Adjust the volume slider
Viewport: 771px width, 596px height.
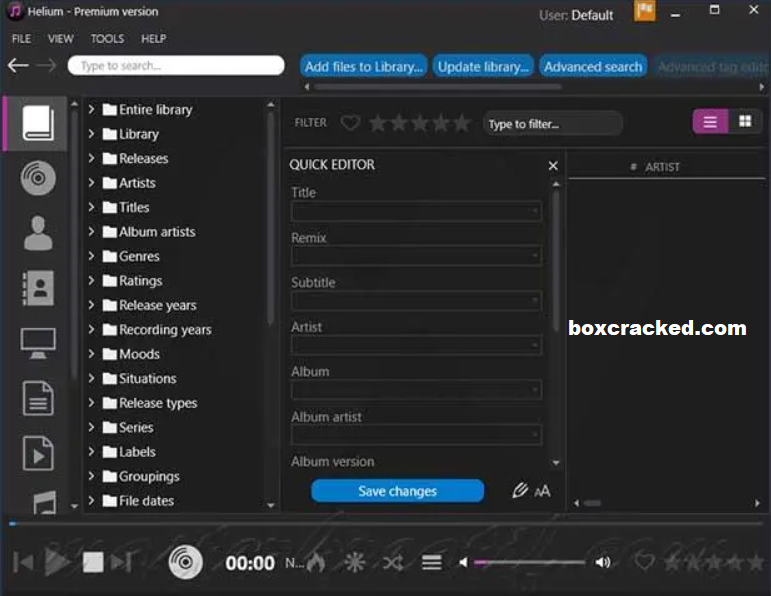529,563
